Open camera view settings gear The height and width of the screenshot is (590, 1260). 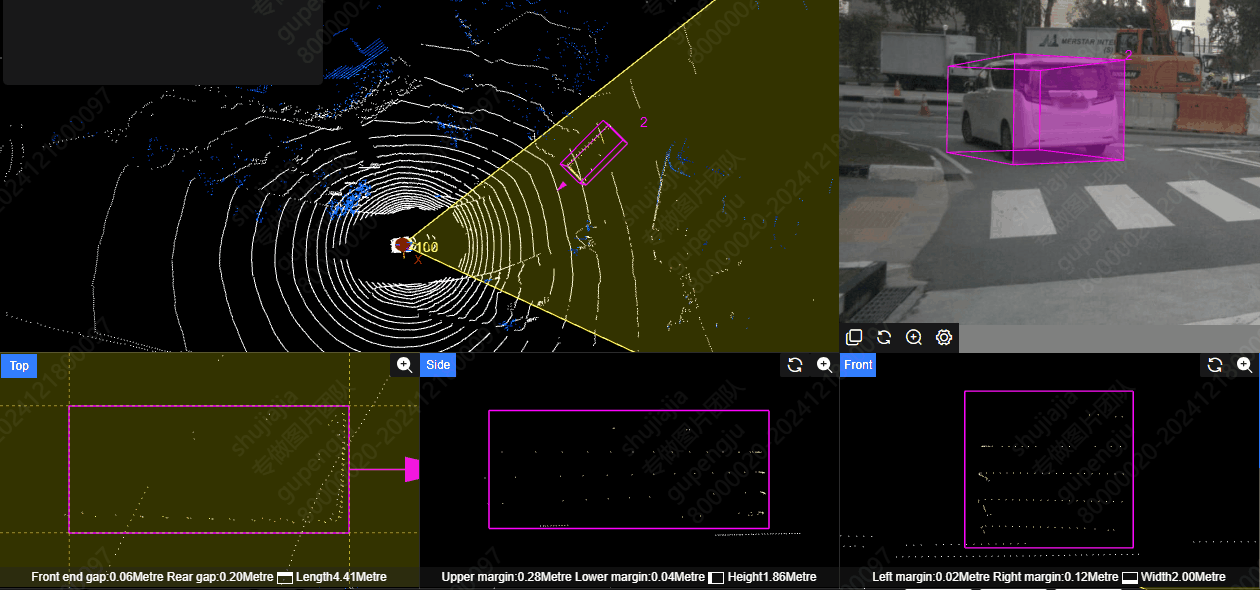[x=944, y=338]
